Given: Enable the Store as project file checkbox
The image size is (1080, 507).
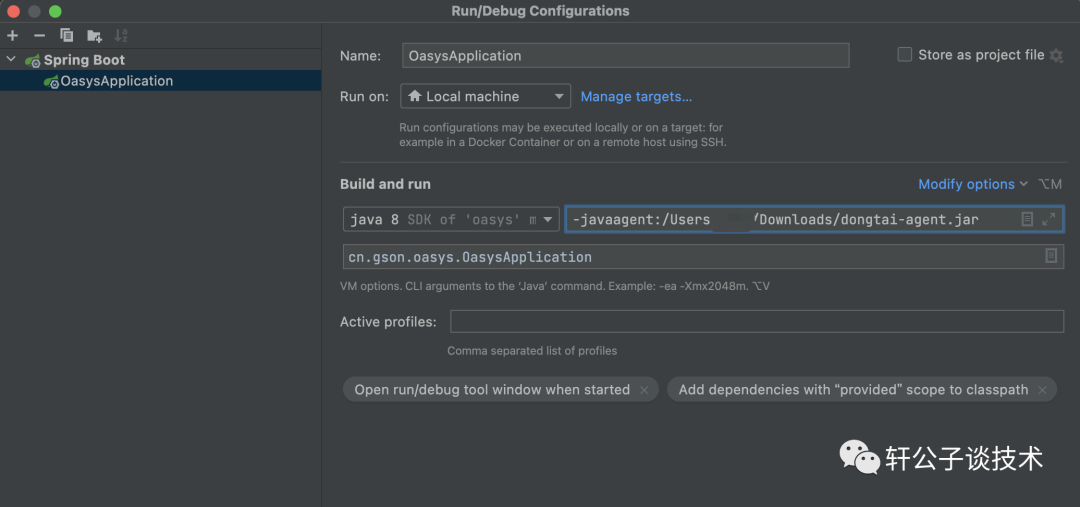Looking at the screenshot, I should coord(905,55).
